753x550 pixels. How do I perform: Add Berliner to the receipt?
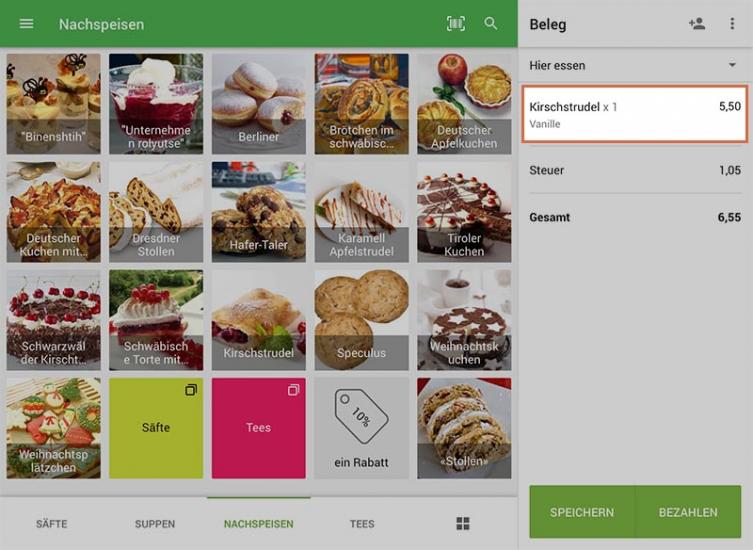tap(258, 104)
